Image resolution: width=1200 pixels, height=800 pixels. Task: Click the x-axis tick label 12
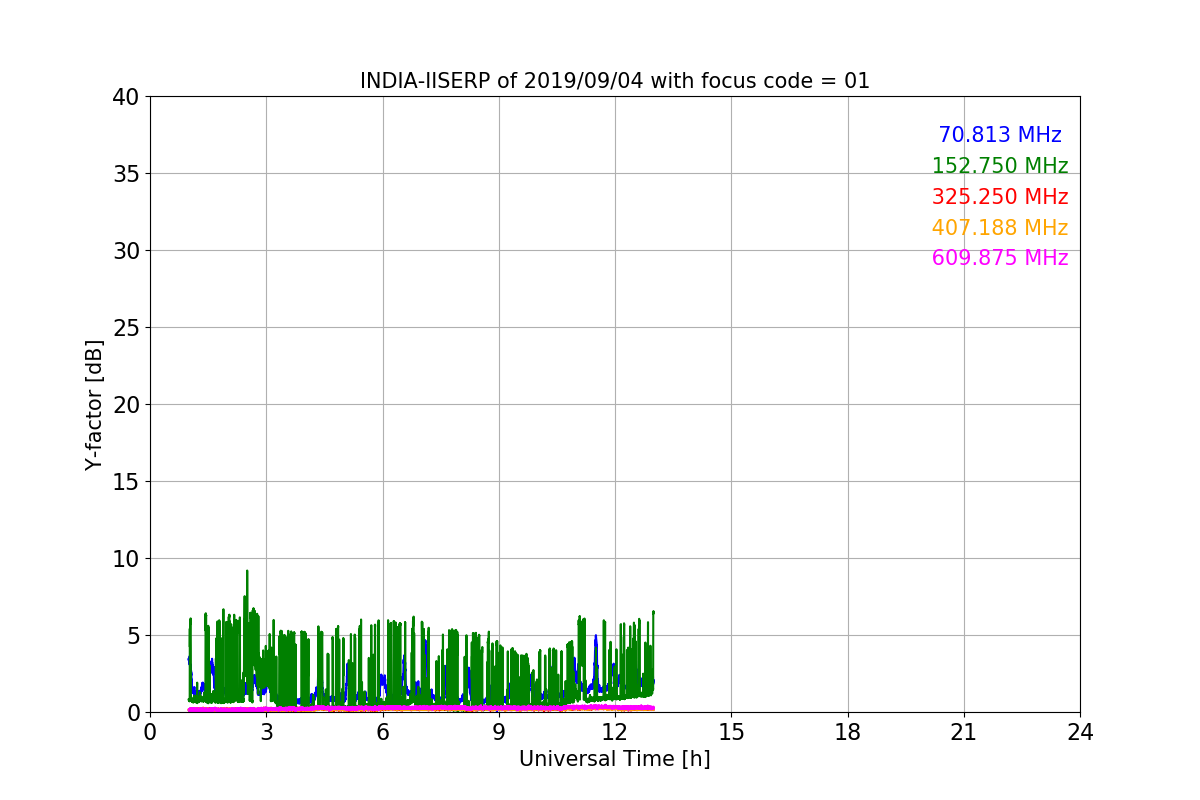pyautogui.click(x=615, y=732)
